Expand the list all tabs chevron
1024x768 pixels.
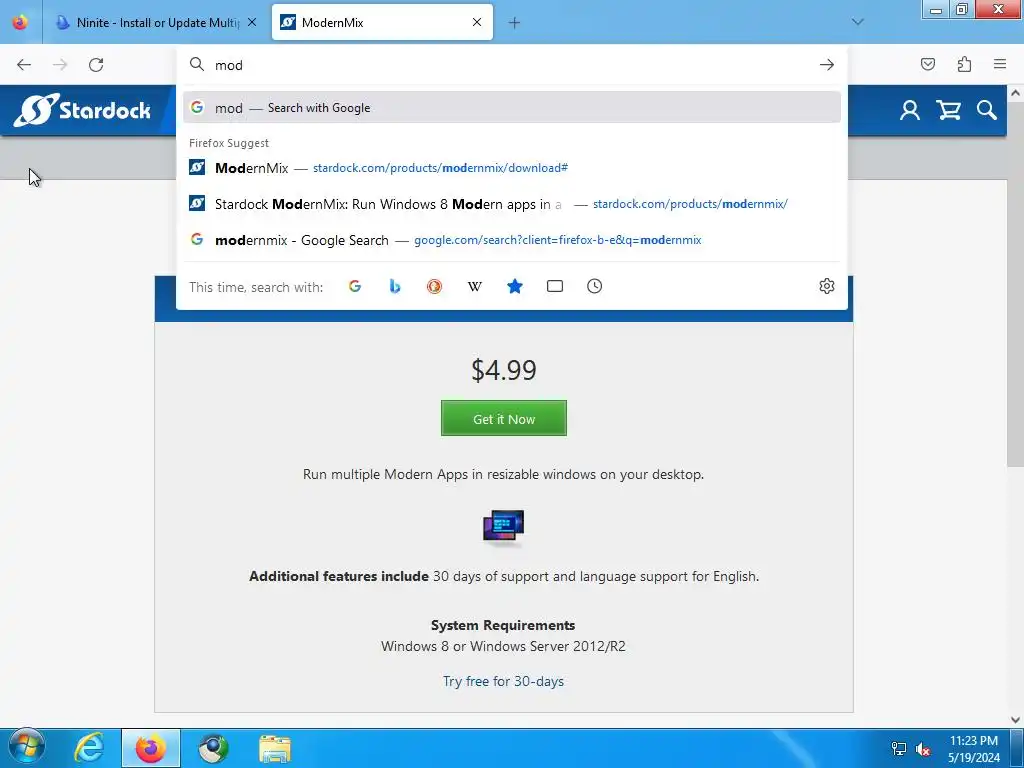857,22
